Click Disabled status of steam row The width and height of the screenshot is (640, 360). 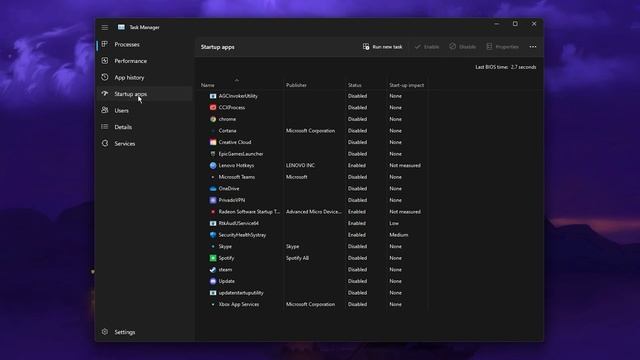[358, 270]
